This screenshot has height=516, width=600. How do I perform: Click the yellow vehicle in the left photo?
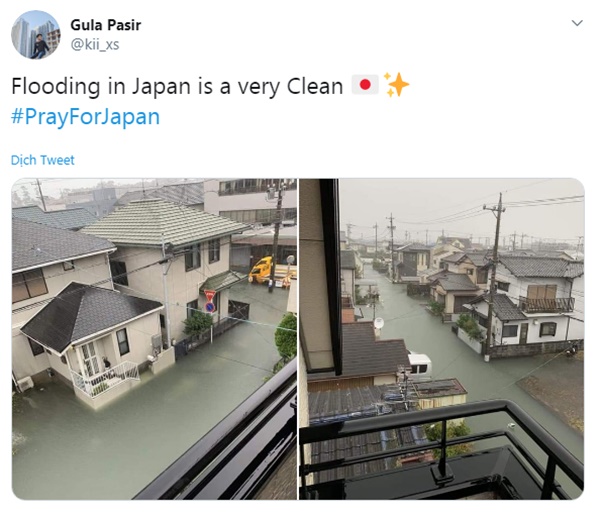(x=262, y=270)
